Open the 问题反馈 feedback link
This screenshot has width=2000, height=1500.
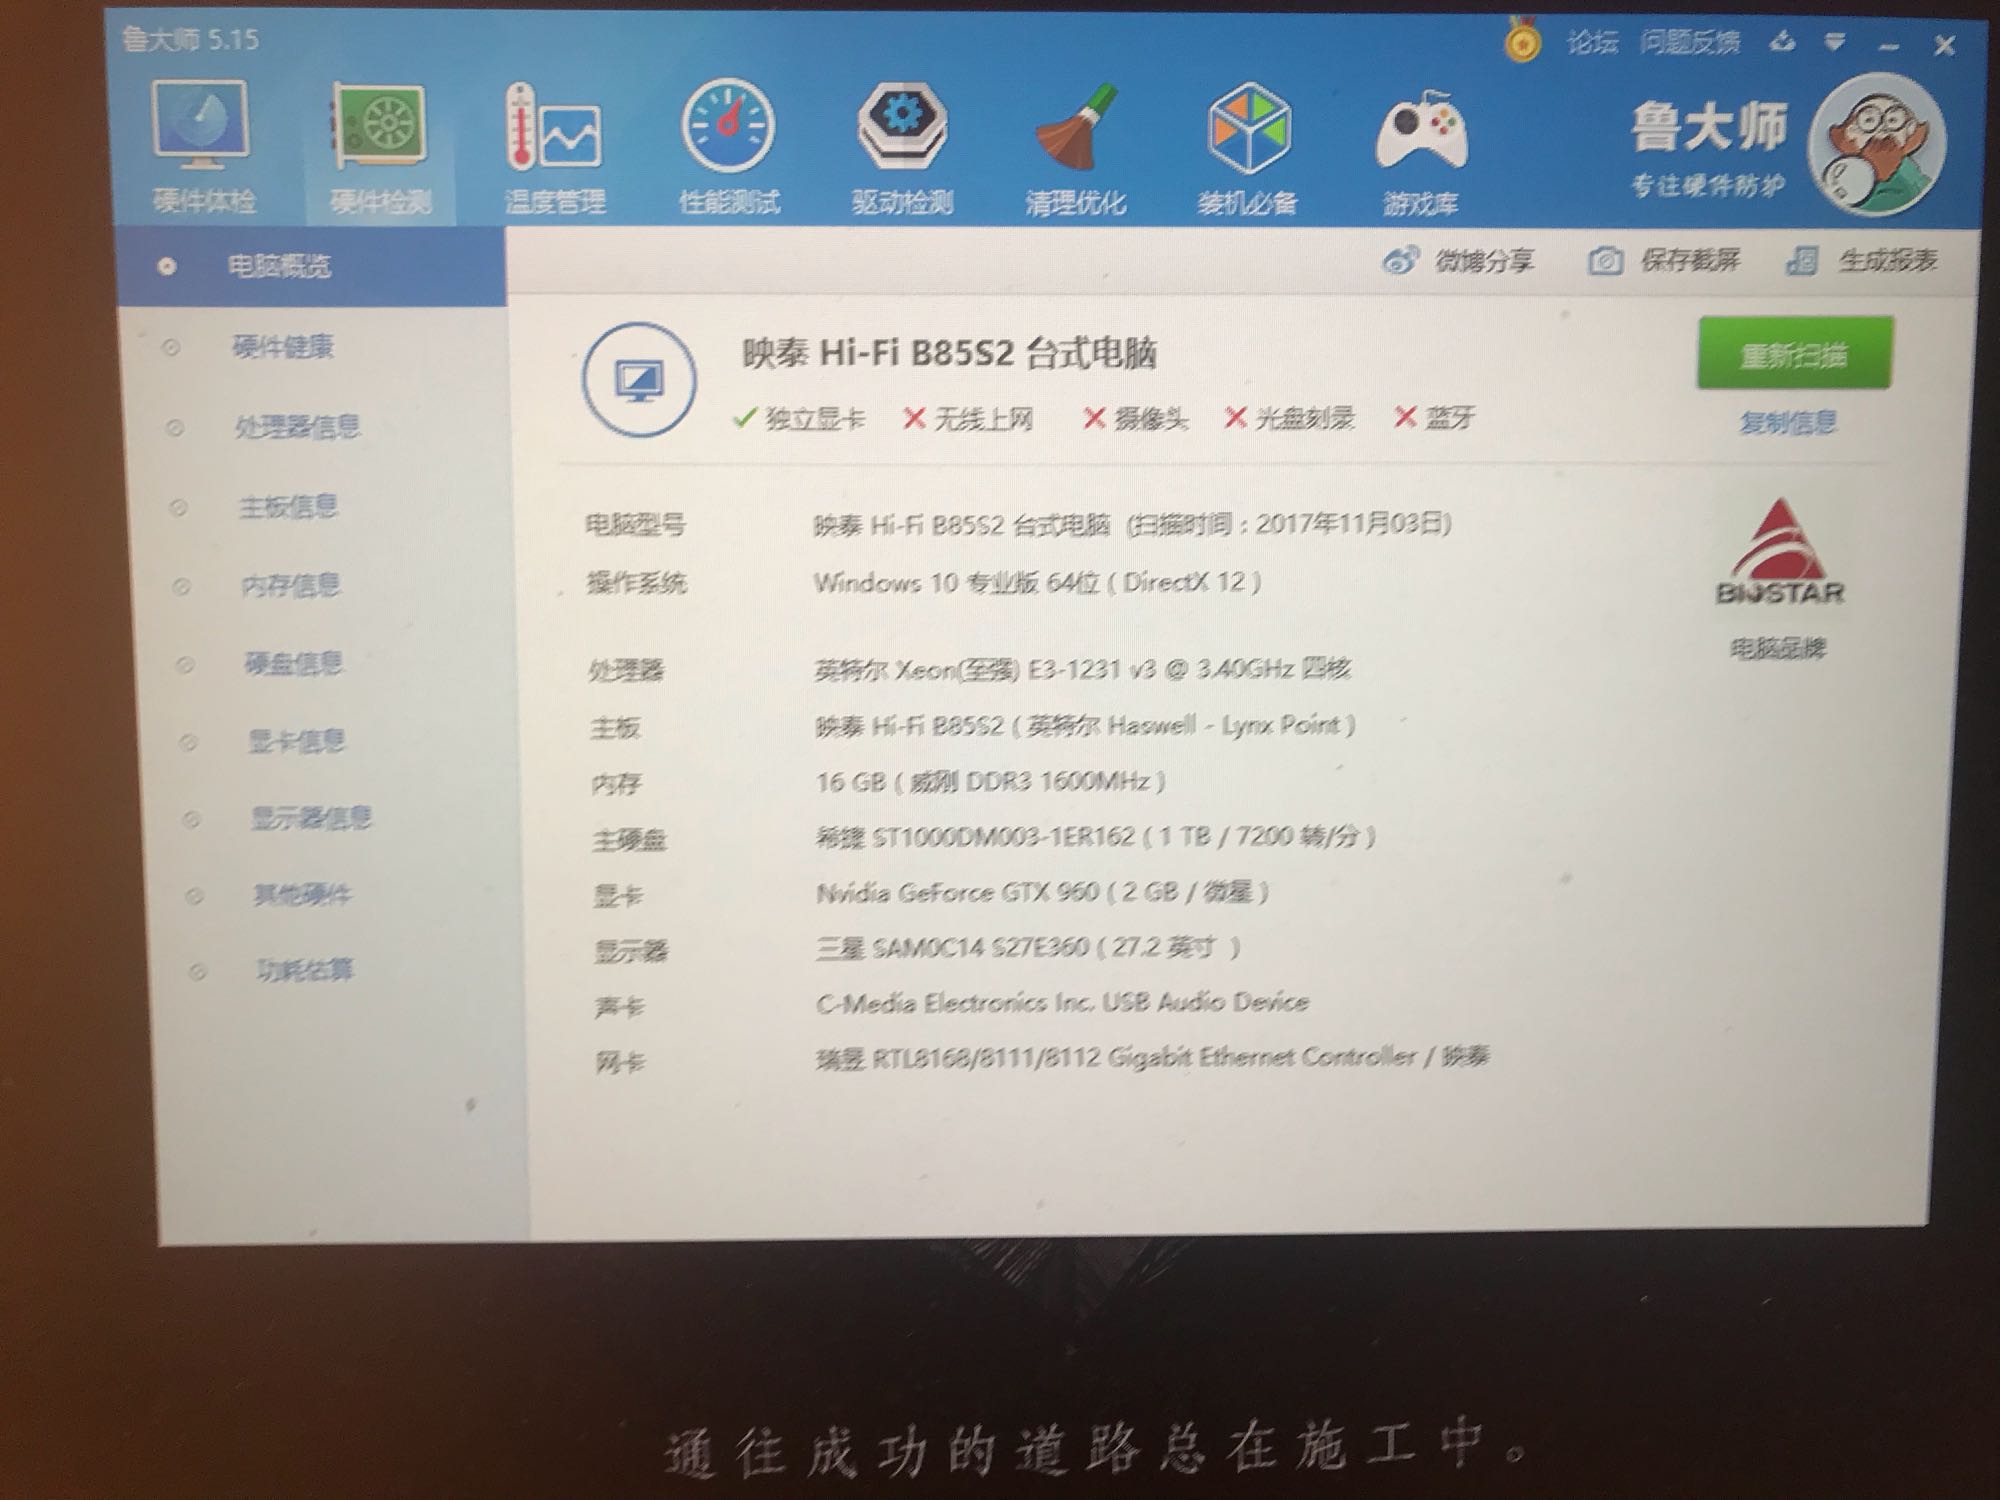(1690, 42)
